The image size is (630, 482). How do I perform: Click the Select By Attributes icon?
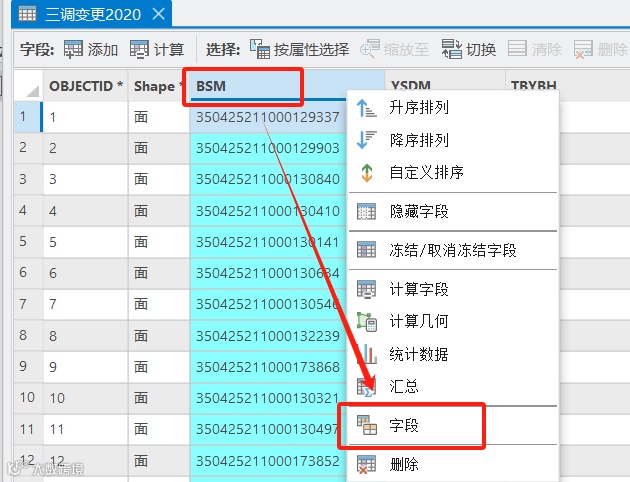[x=260, y=49]
